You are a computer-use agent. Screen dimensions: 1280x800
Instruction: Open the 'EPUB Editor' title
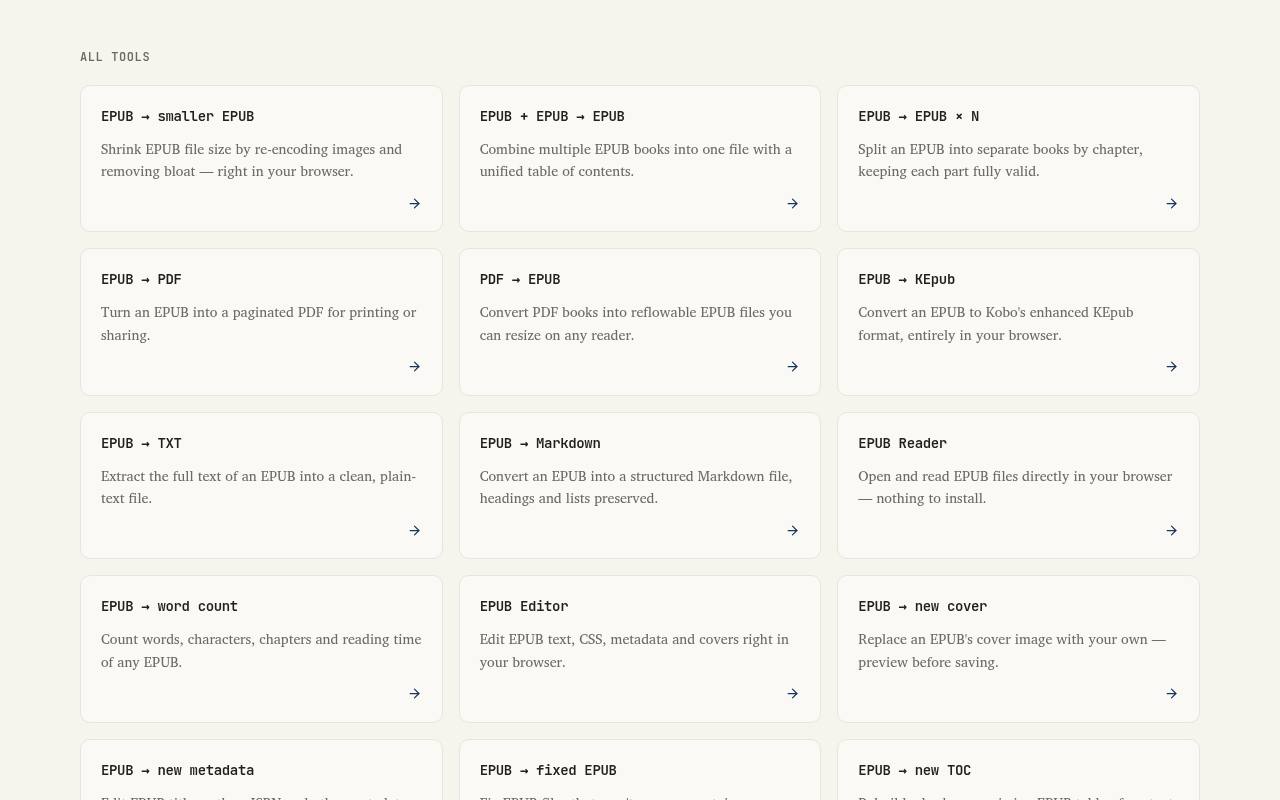click(x=524, y=606)
